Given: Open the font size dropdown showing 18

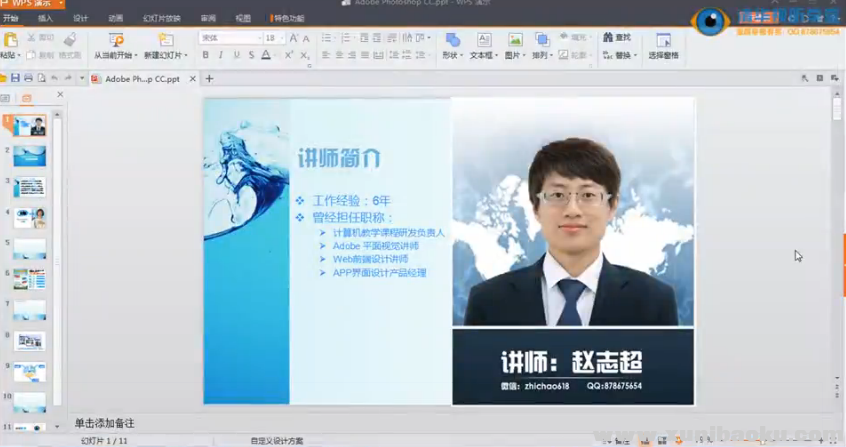Looking at the screenshot, I should [x=274, y=38].
